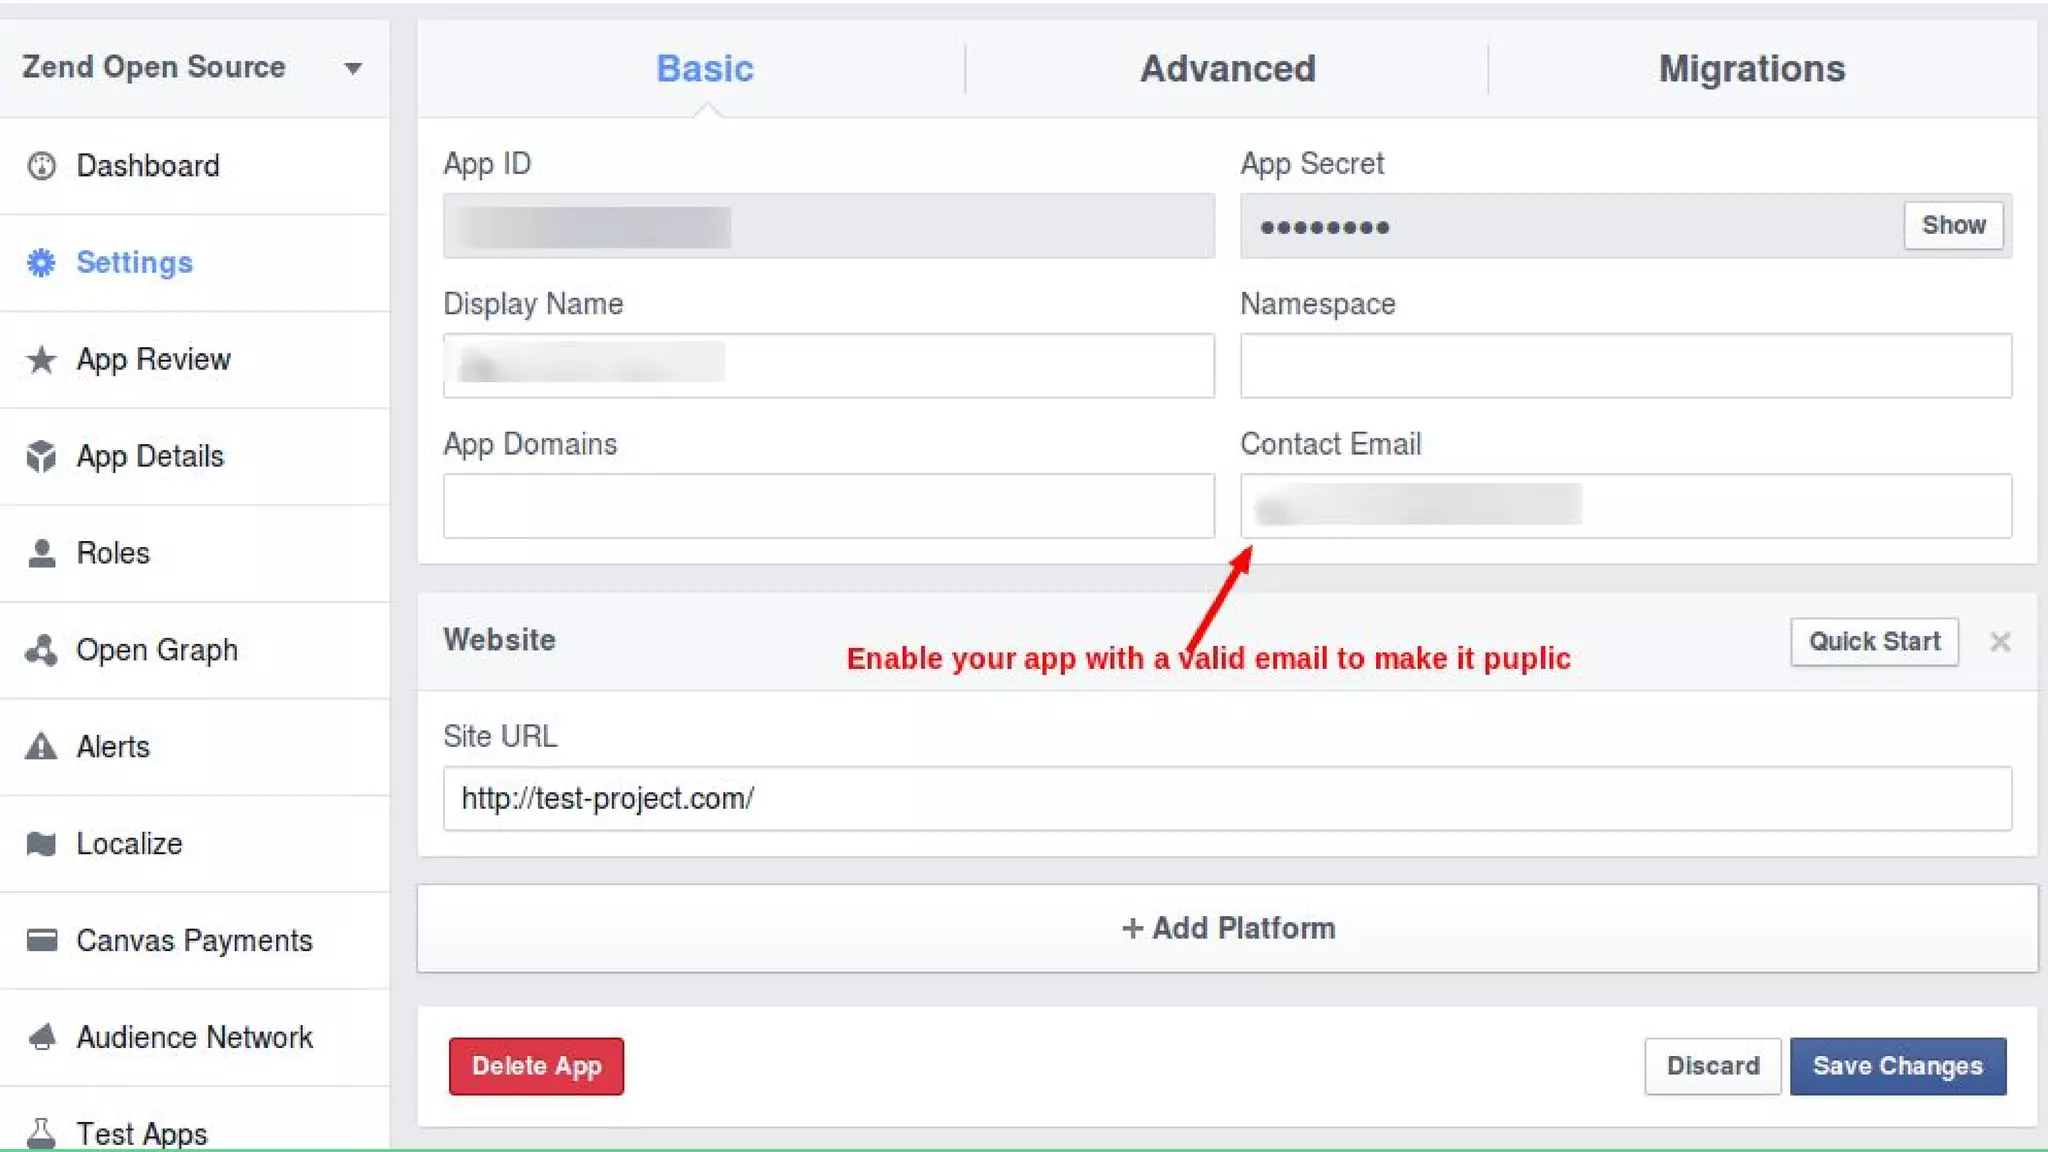Click the Canvas Payments card icon
Screen dimensions: 2048x1152
[x=41, y=940]
